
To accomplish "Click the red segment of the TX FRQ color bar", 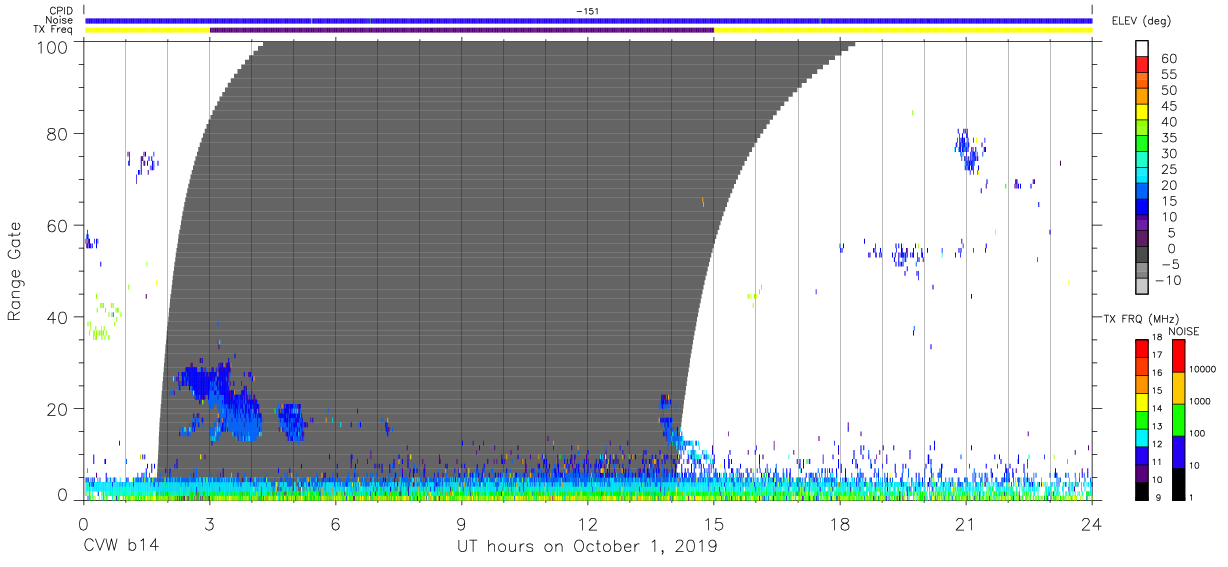I will (1141, 347).
